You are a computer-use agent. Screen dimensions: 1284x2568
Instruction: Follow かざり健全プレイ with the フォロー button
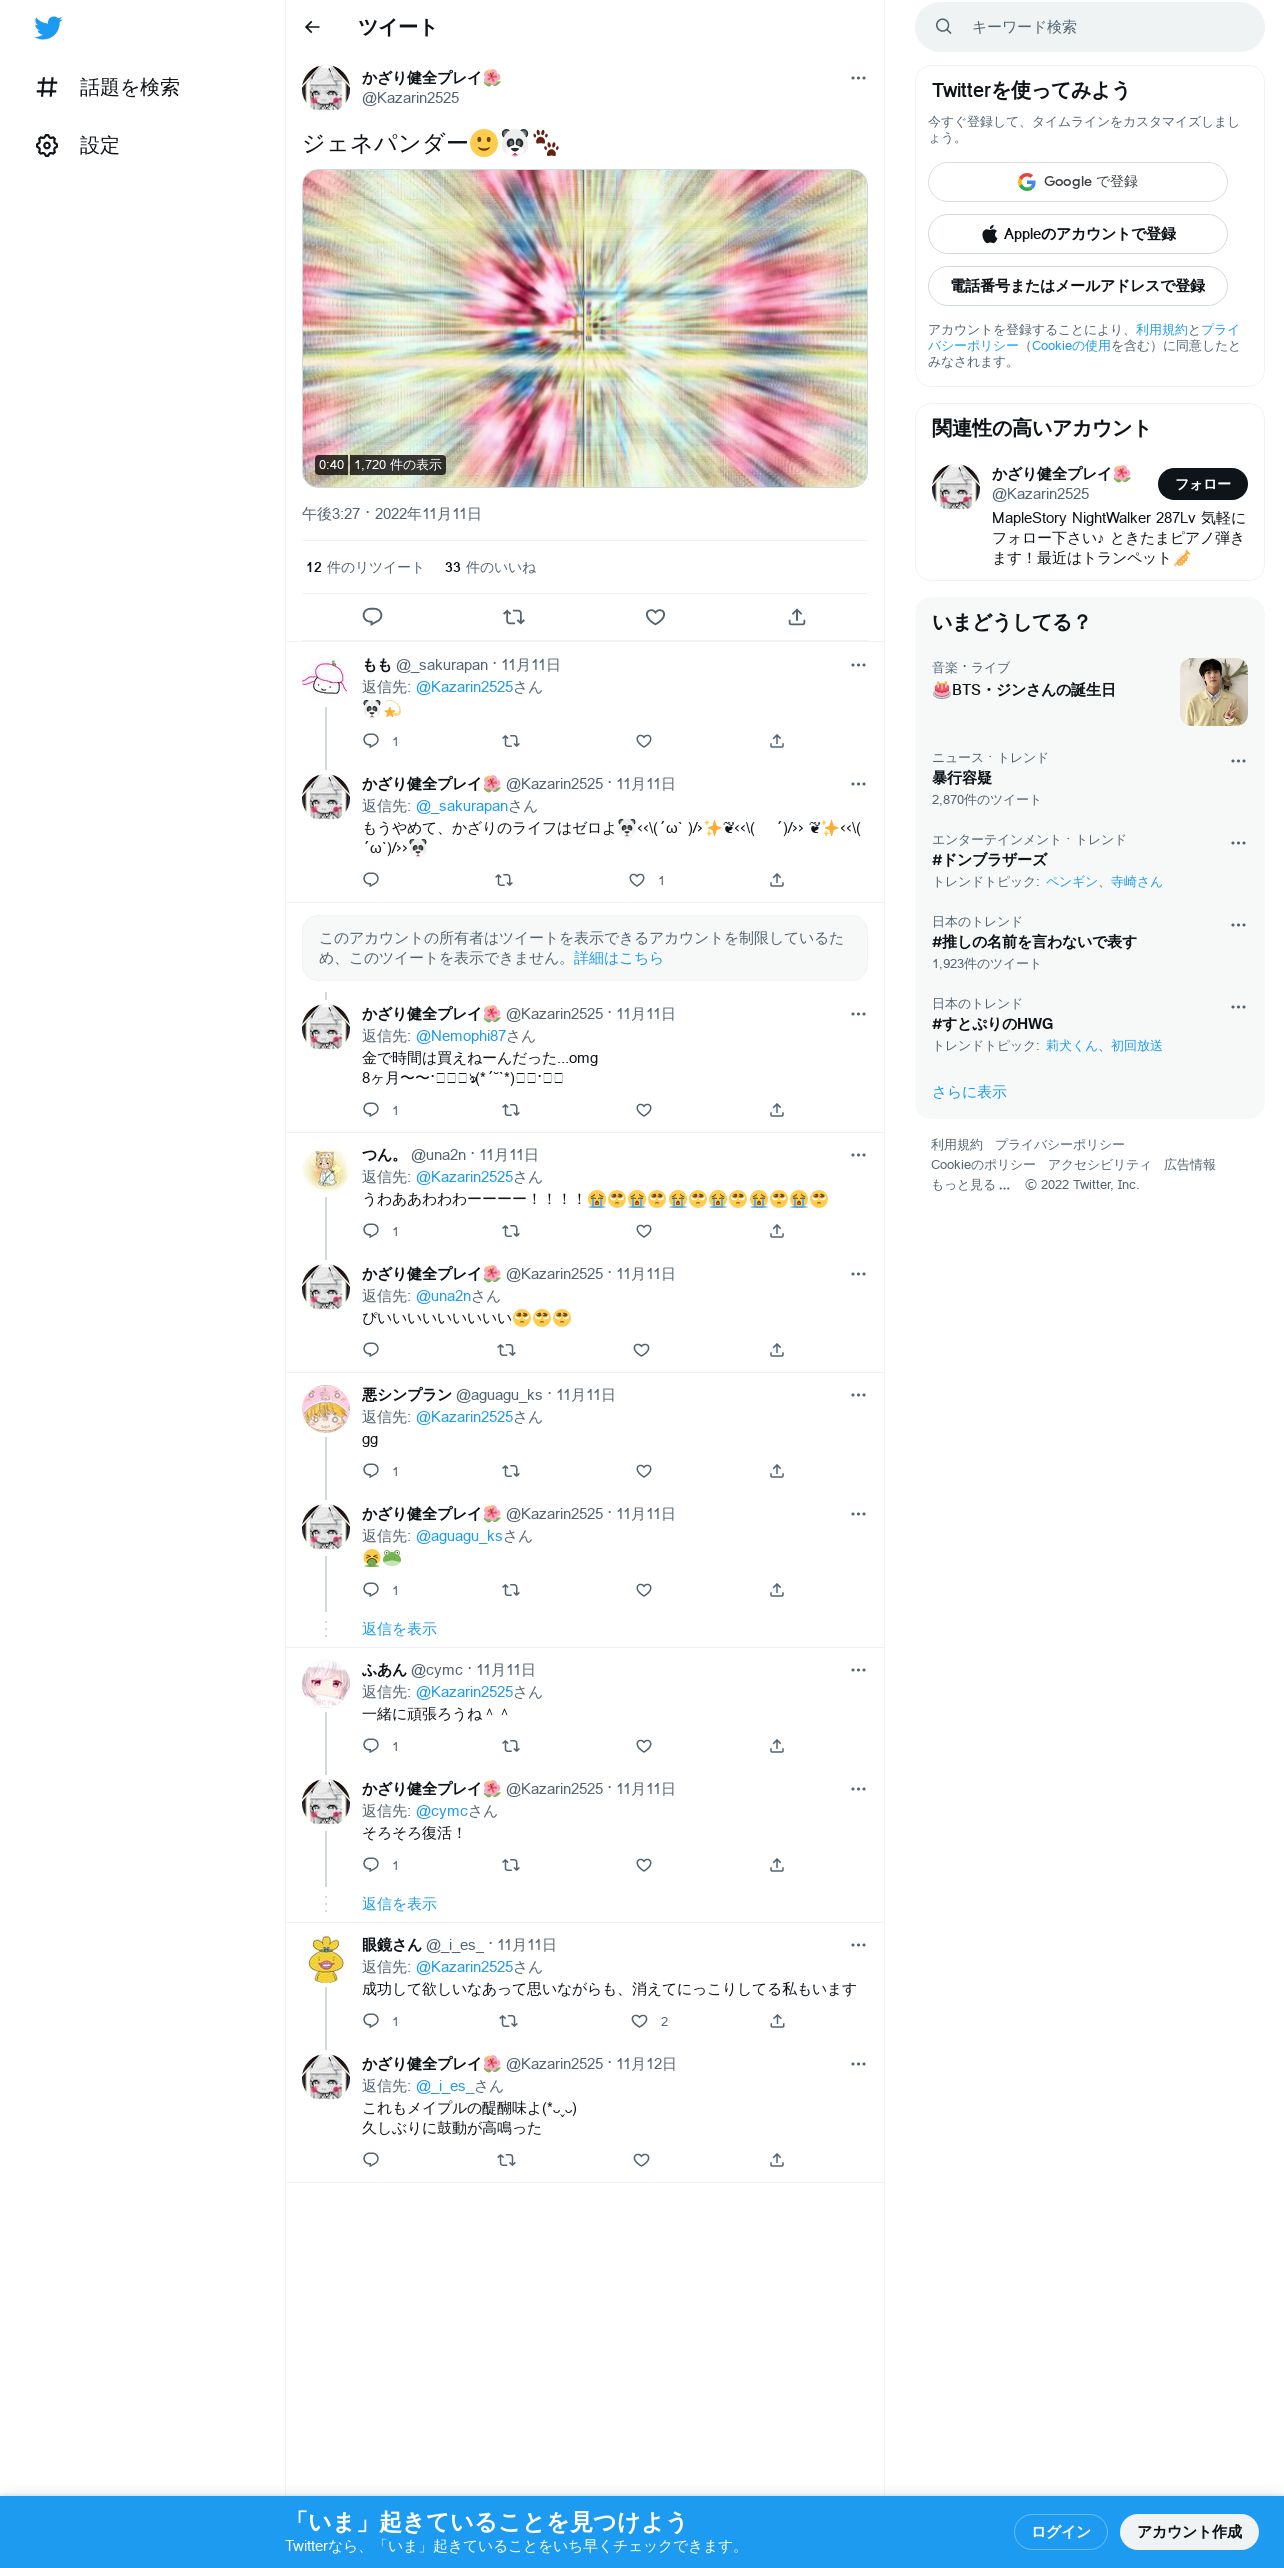pos(1203,484)
